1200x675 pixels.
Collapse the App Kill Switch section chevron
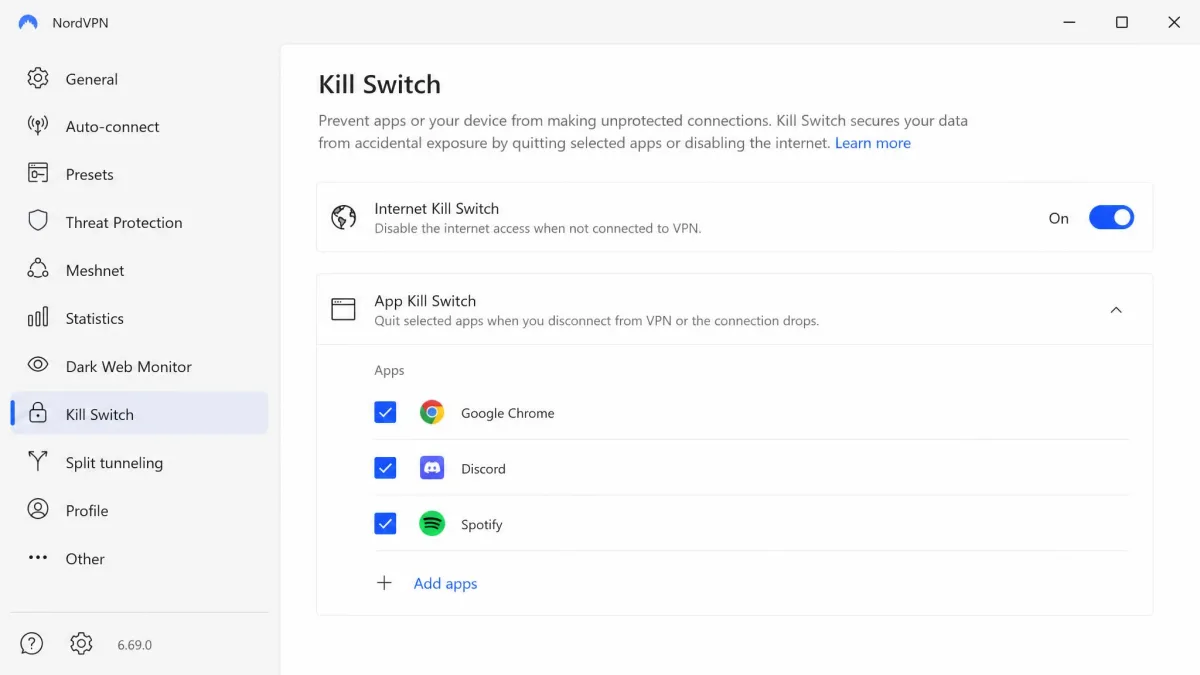coord(1116,309)
